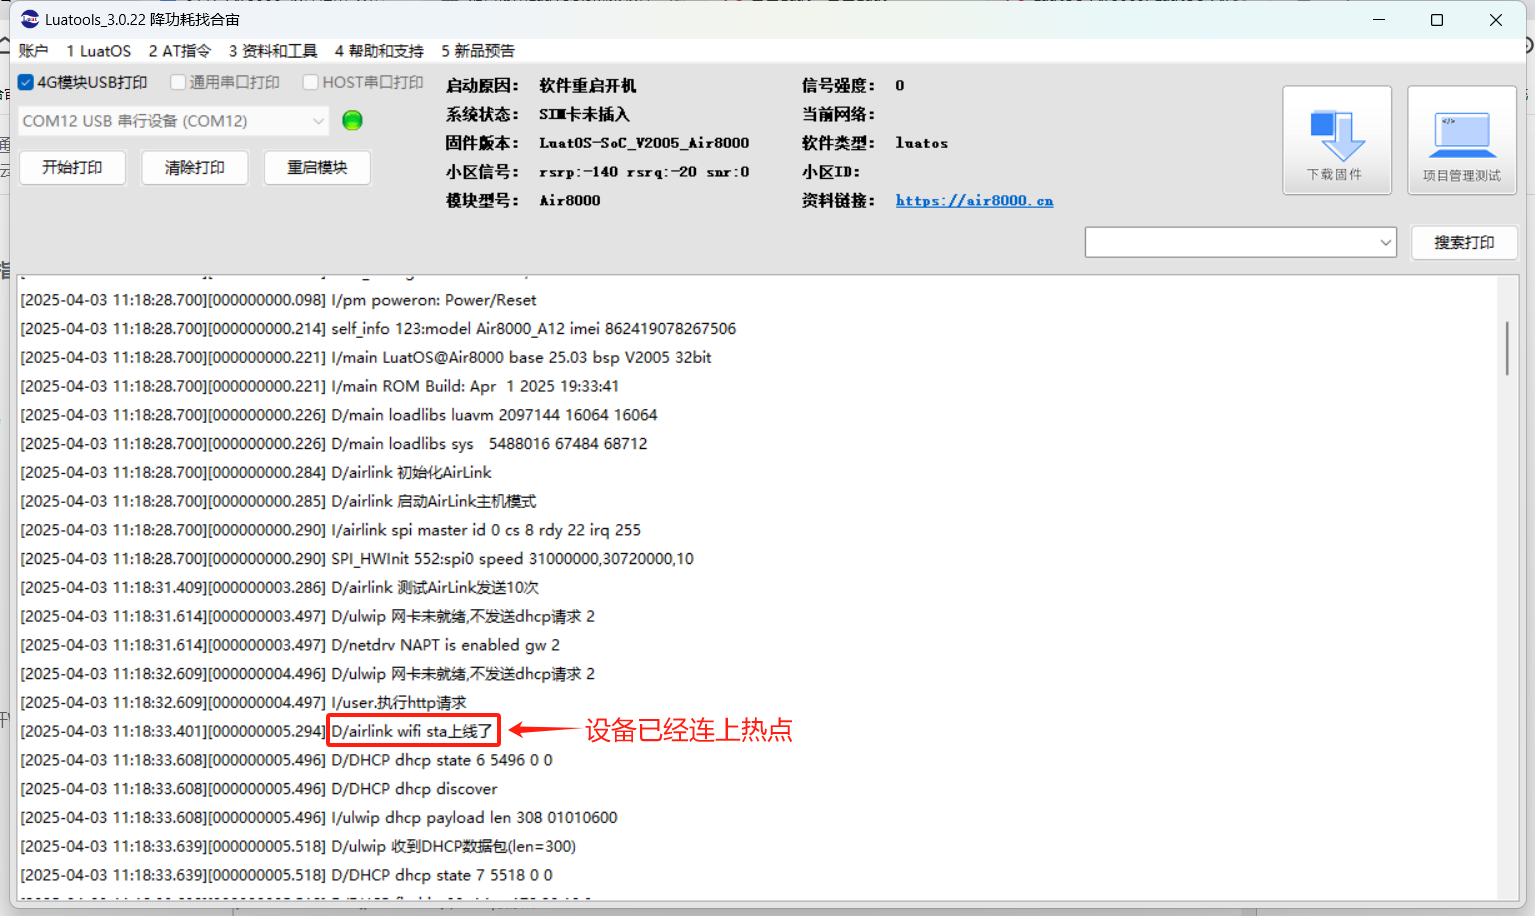
Task: Click the 重启模块 button
Action: pyautogui.click(x=317, y=168)
